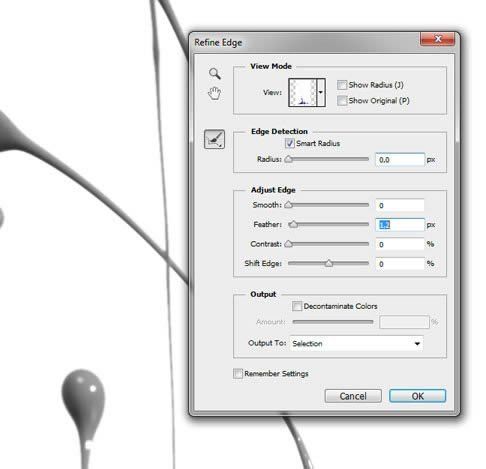
Task: Click the Radius slider handle
Action: tap(289, 159)
